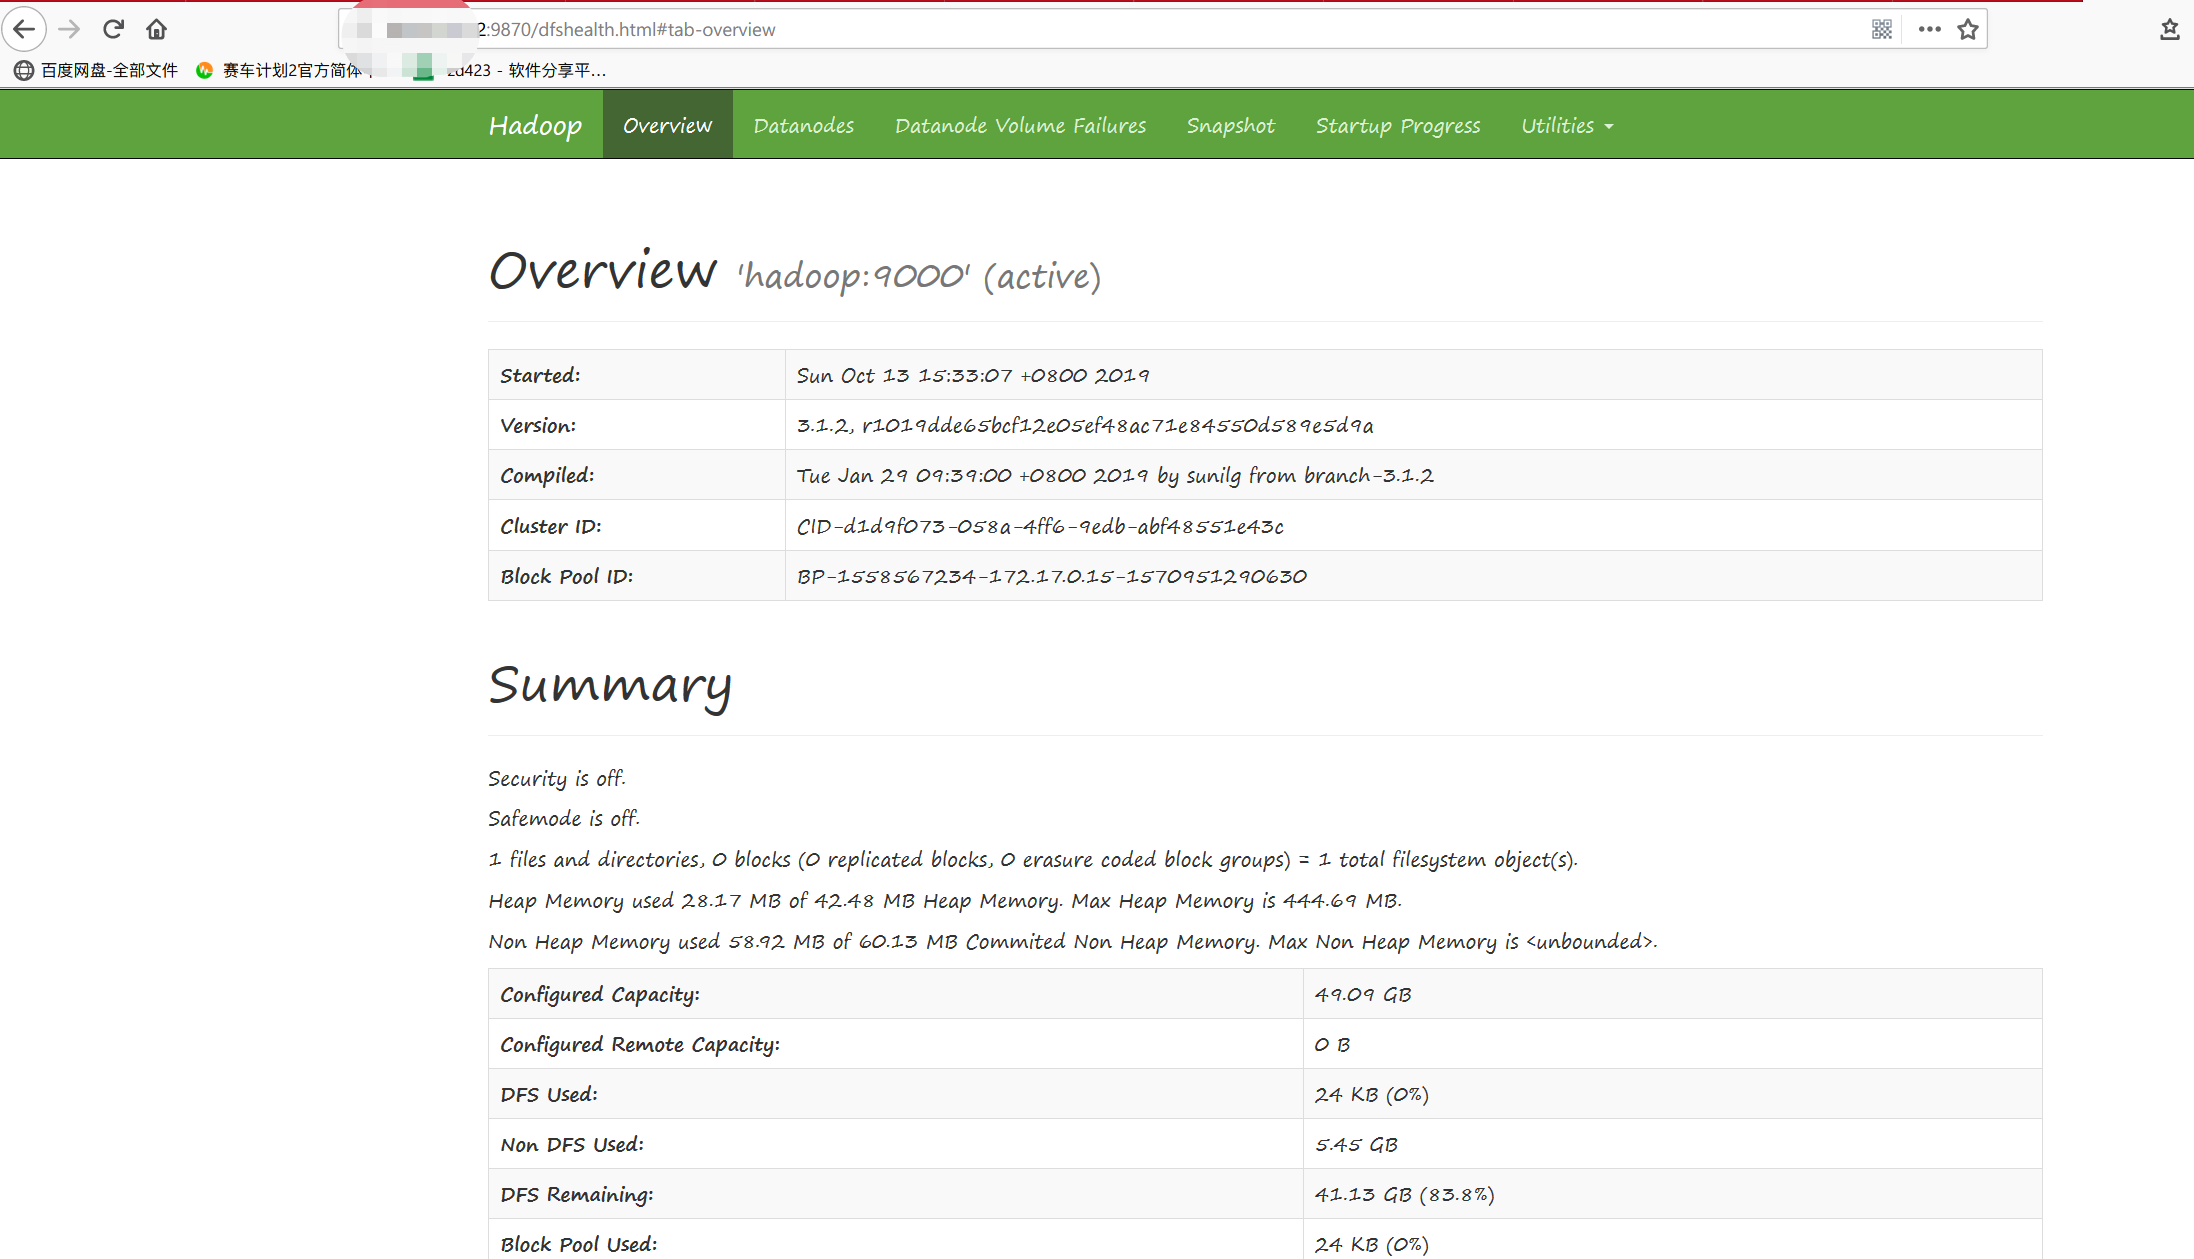Open the browser home page icon
2194x1259 pixels.
(156, 29)
